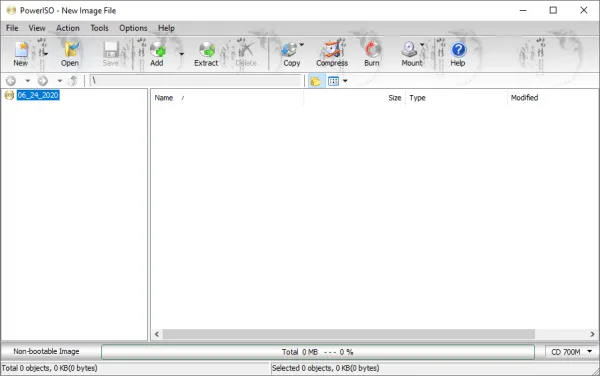Open the Options menu
The image size is (600, 376).
(133, 28)
